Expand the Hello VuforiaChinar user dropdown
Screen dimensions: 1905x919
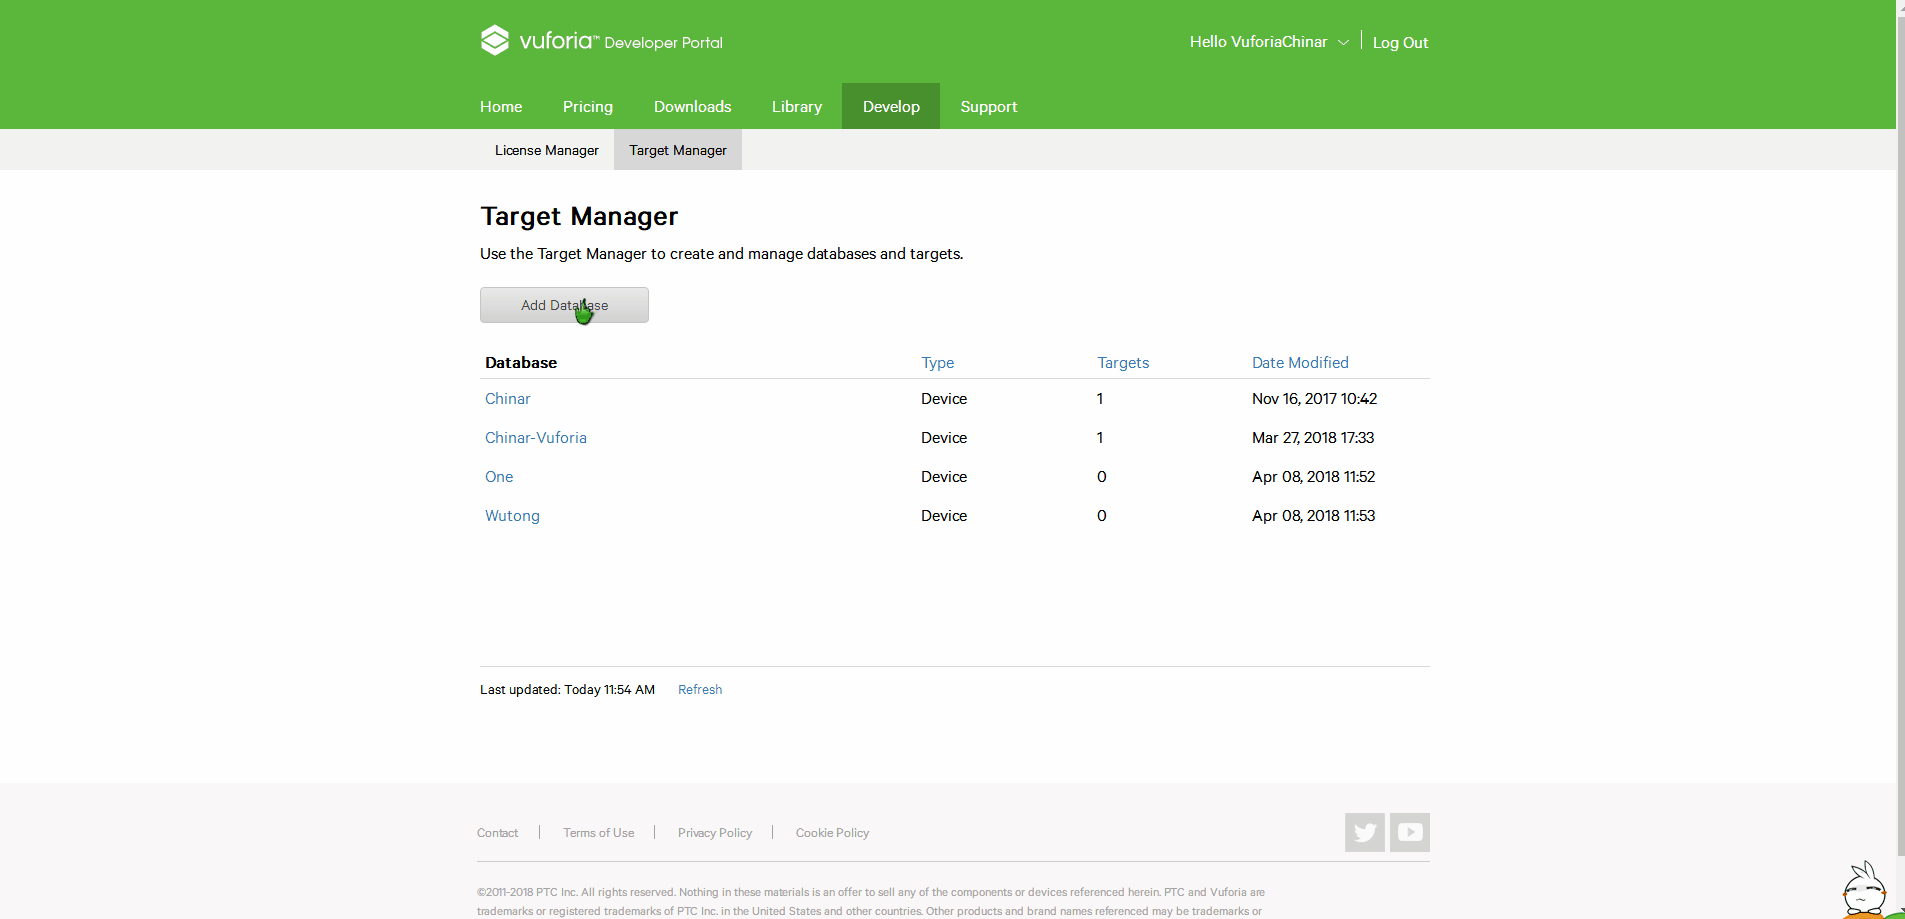[x=1269, y=42]
